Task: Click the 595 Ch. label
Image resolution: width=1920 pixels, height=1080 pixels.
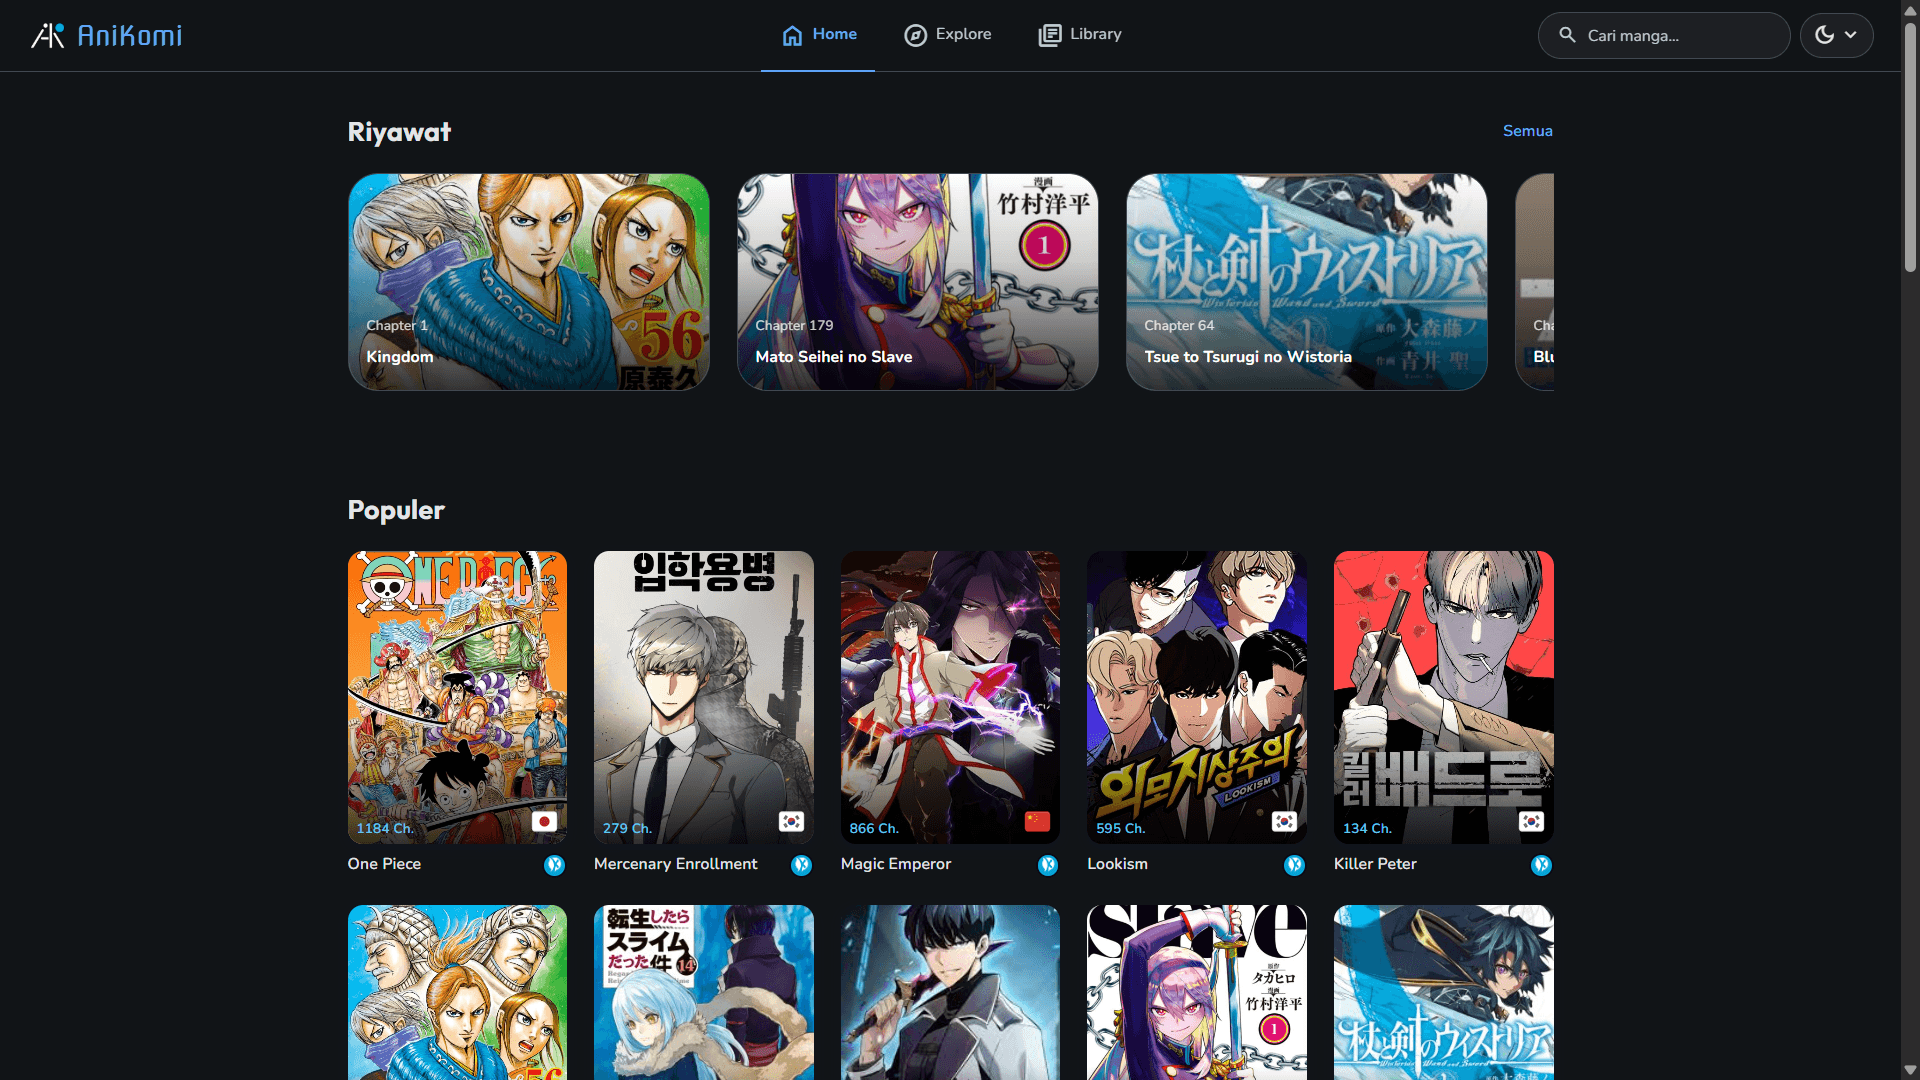Action: point(1120,828)
